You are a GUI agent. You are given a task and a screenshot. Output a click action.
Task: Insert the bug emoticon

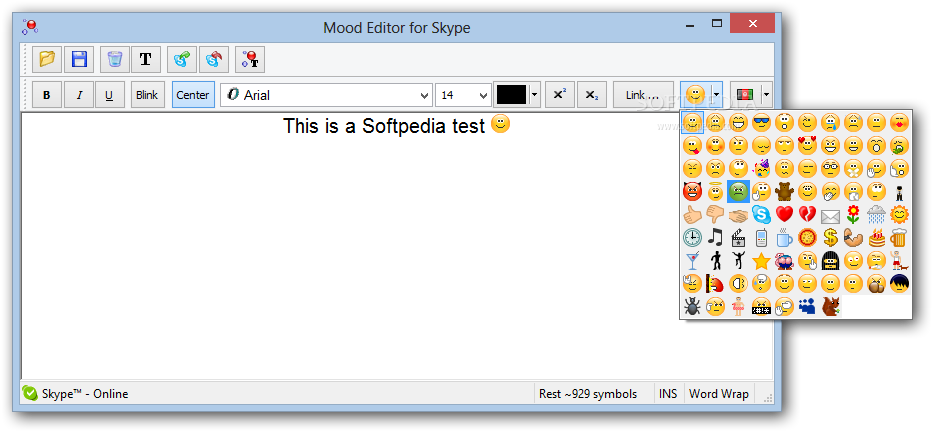click(692, 306)
